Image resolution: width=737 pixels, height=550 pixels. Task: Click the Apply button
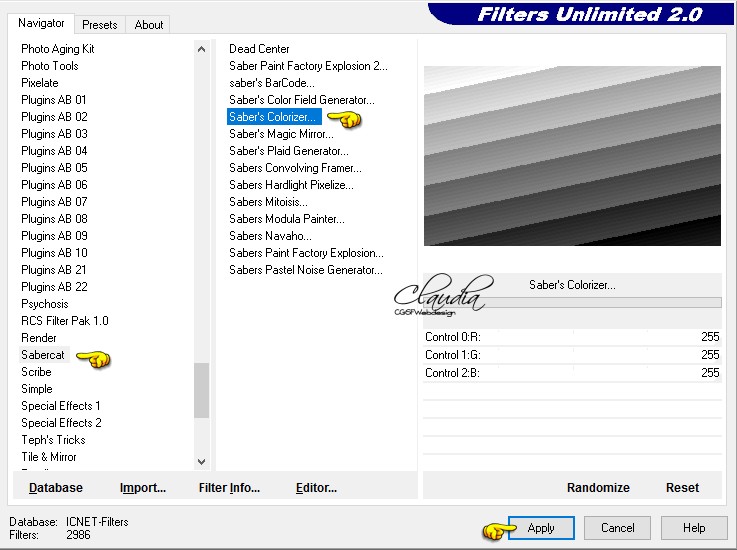point(541,528)
